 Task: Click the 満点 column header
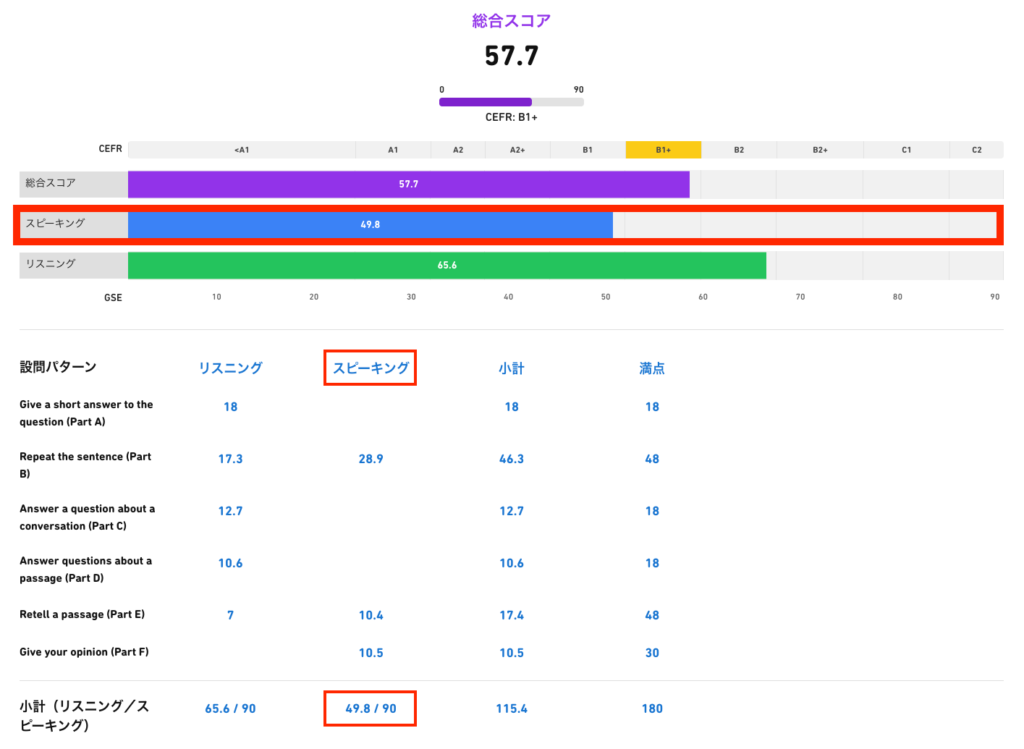pyautogui.click(x=652, y=368)
